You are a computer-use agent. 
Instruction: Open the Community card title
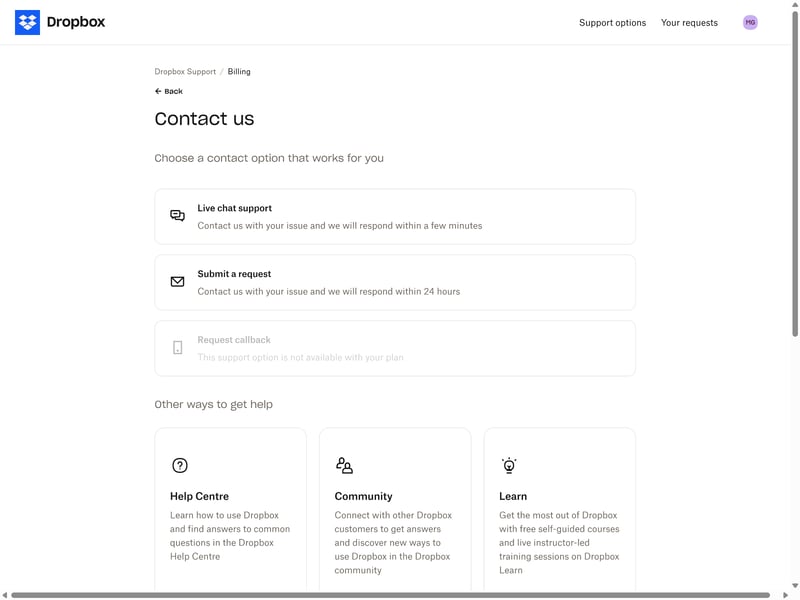pyautogui.click(x=363, y=496)
